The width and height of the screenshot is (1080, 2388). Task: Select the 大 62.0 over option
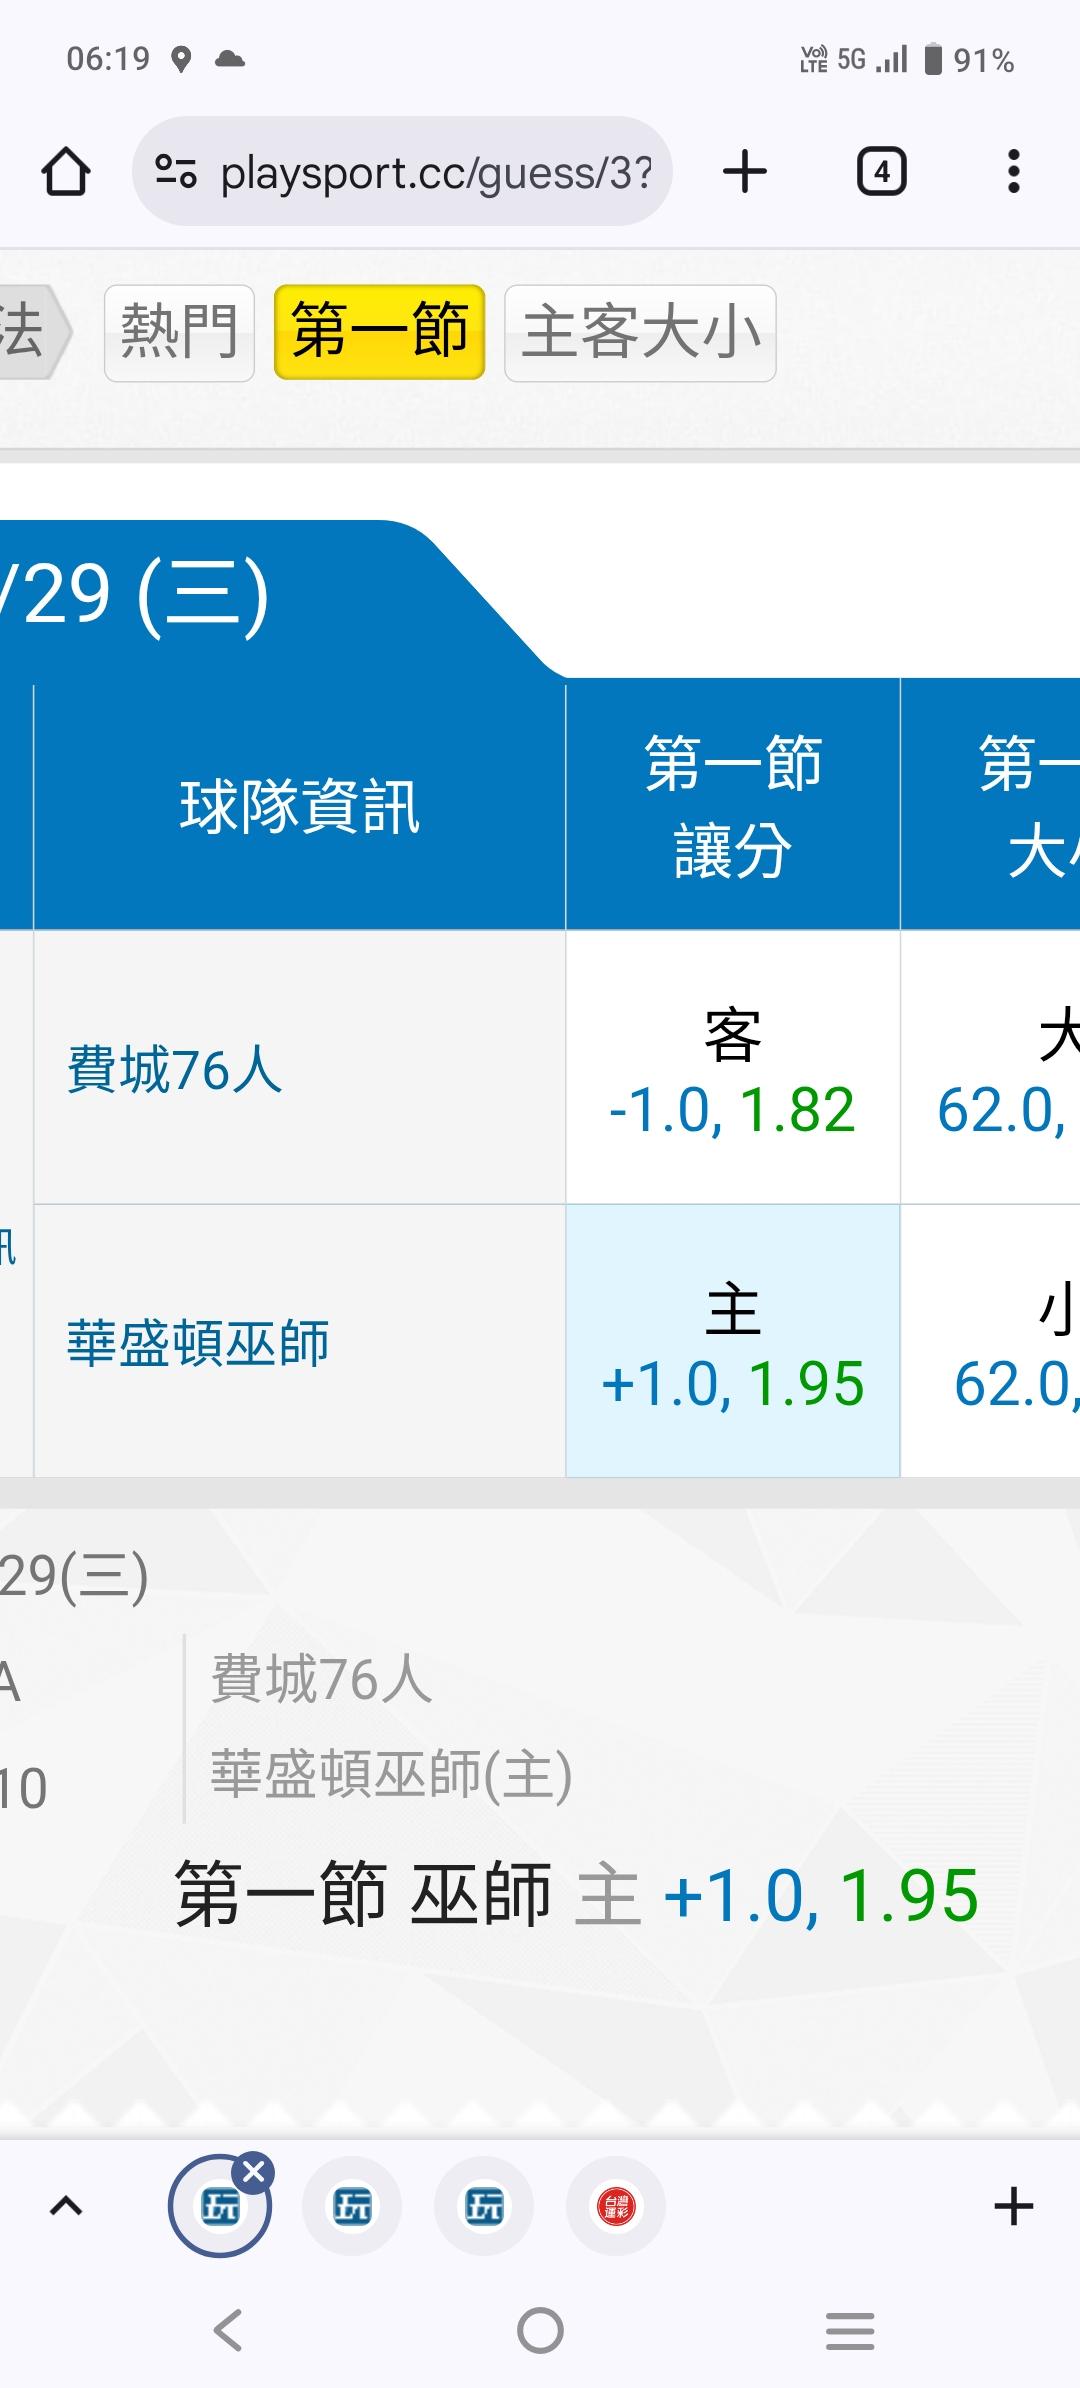point(1000,1068)
